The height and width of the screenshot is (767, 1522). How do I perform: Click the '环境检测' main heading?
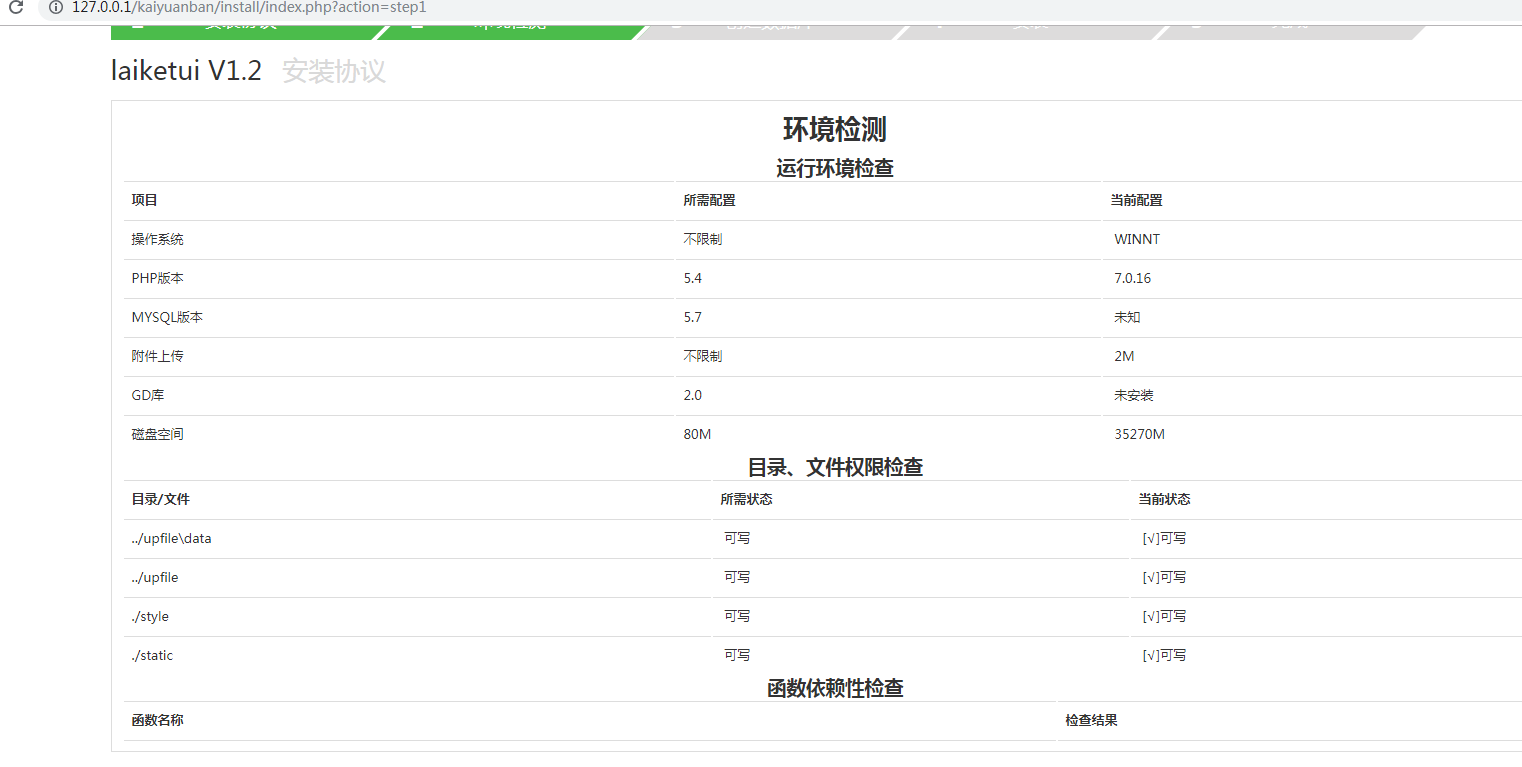click(x=834, y=129)
